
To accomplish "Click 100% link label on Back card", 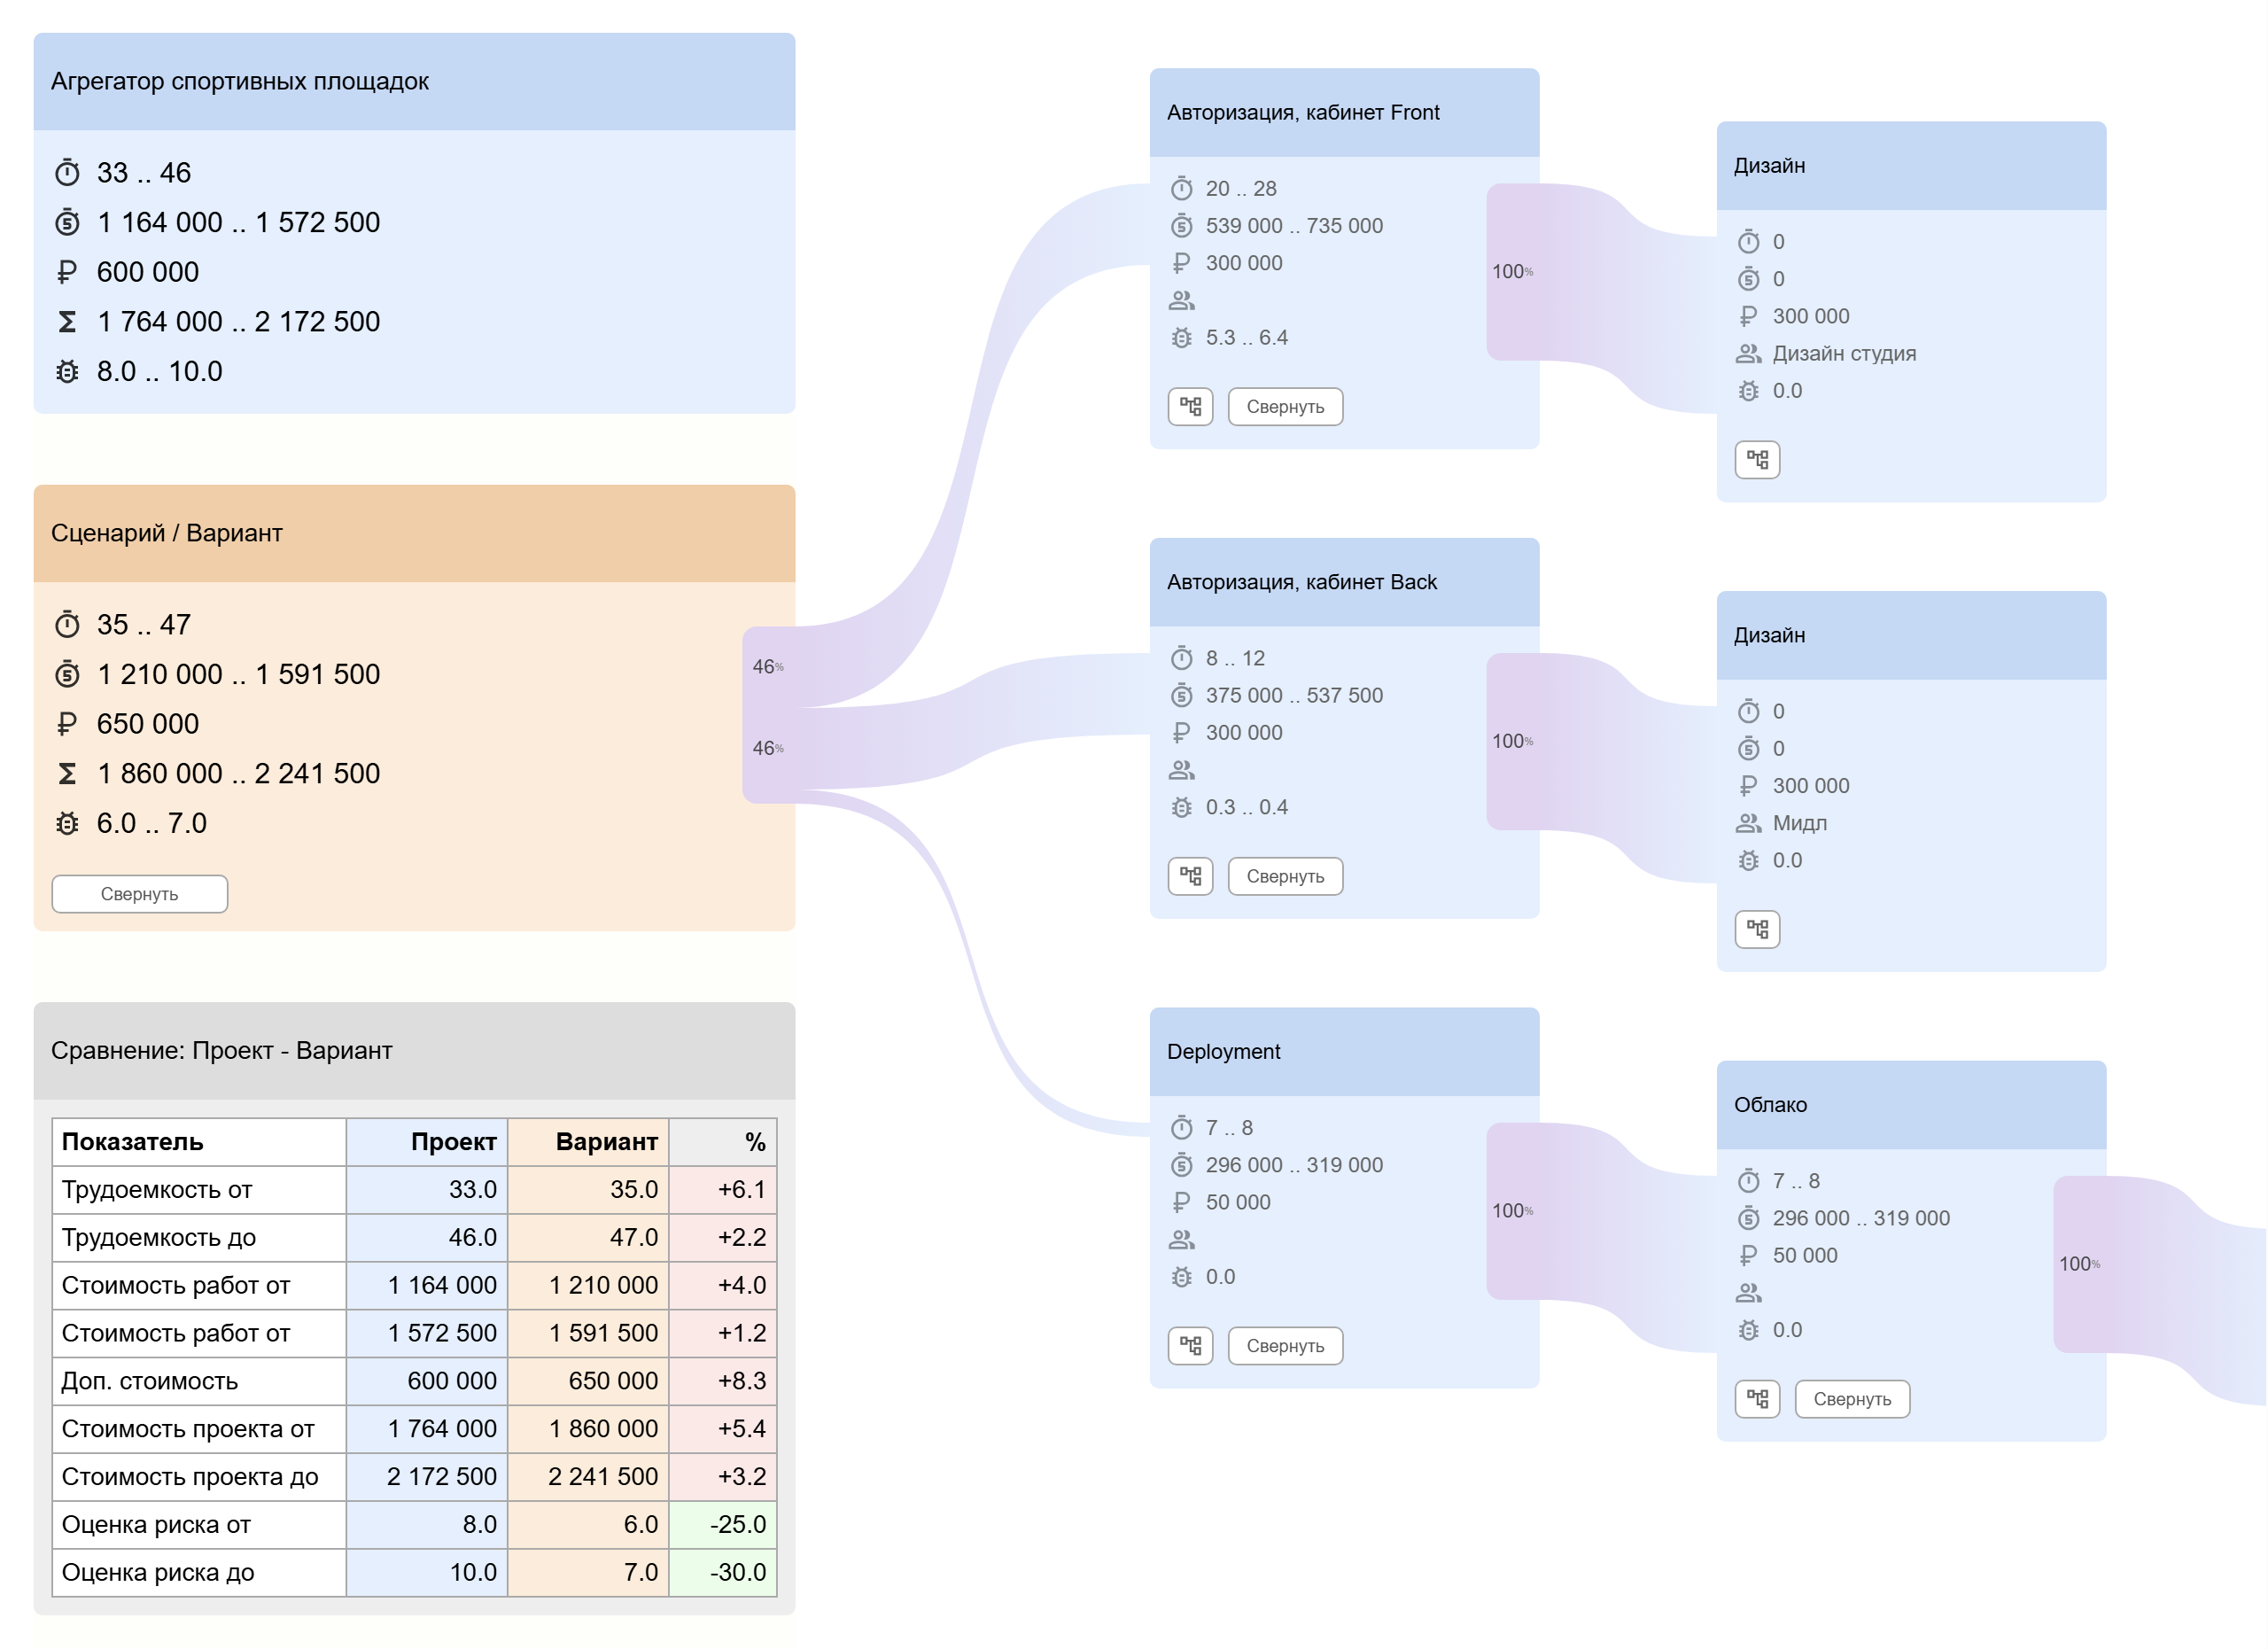I will [x=1512, y=741].
